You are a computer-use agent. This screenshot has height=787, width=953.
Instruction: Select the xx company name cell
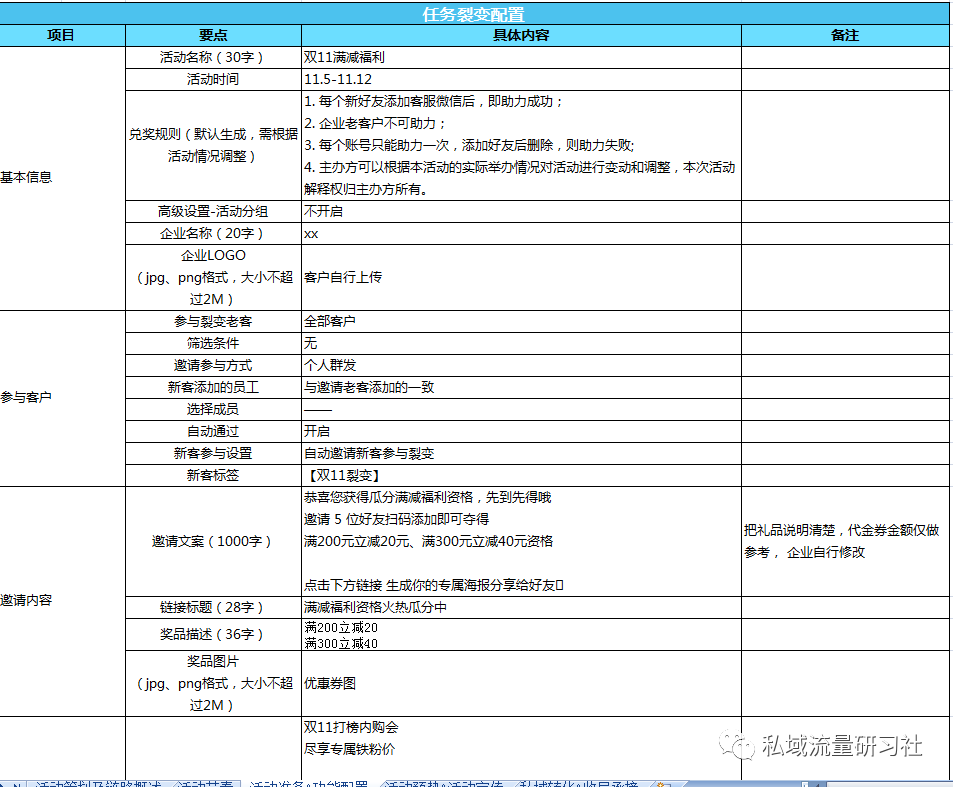[521, 233]
